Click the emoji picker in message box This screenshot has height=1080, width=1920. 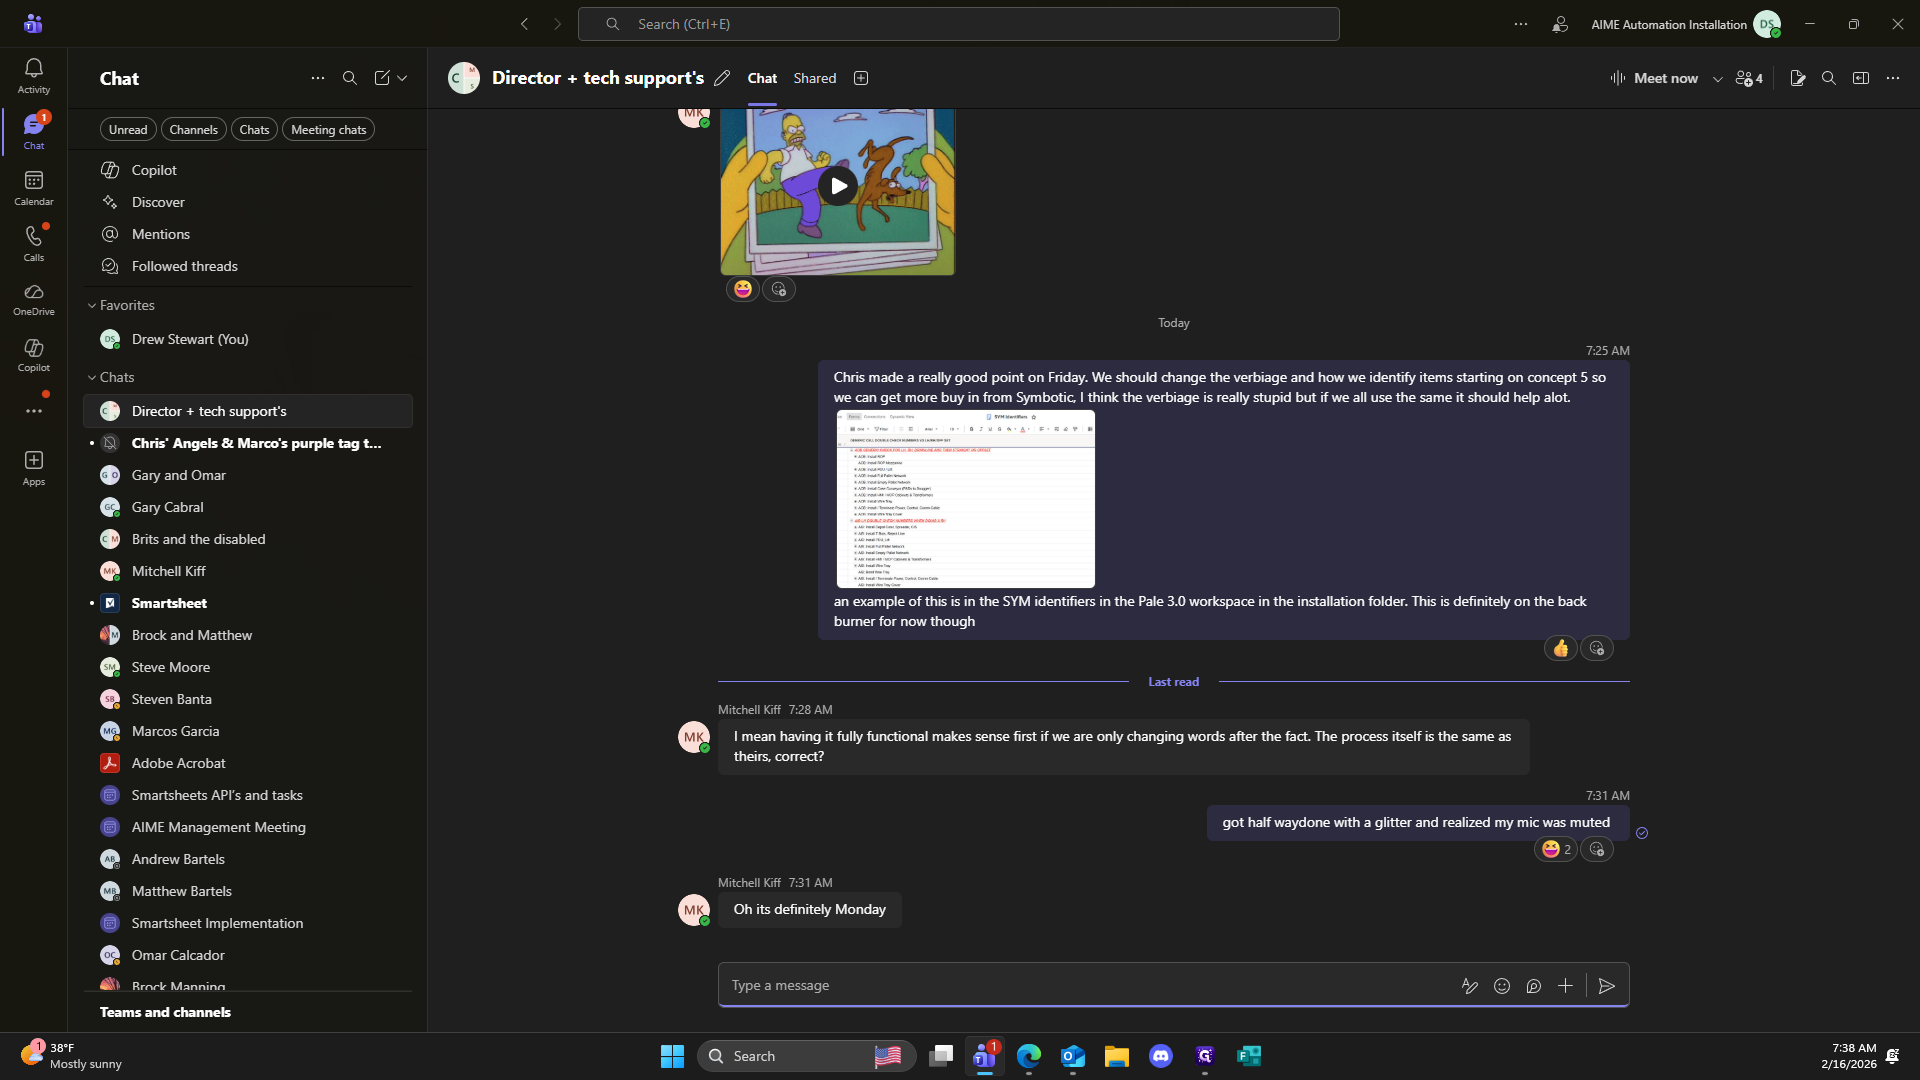[x=1502, y=986]
